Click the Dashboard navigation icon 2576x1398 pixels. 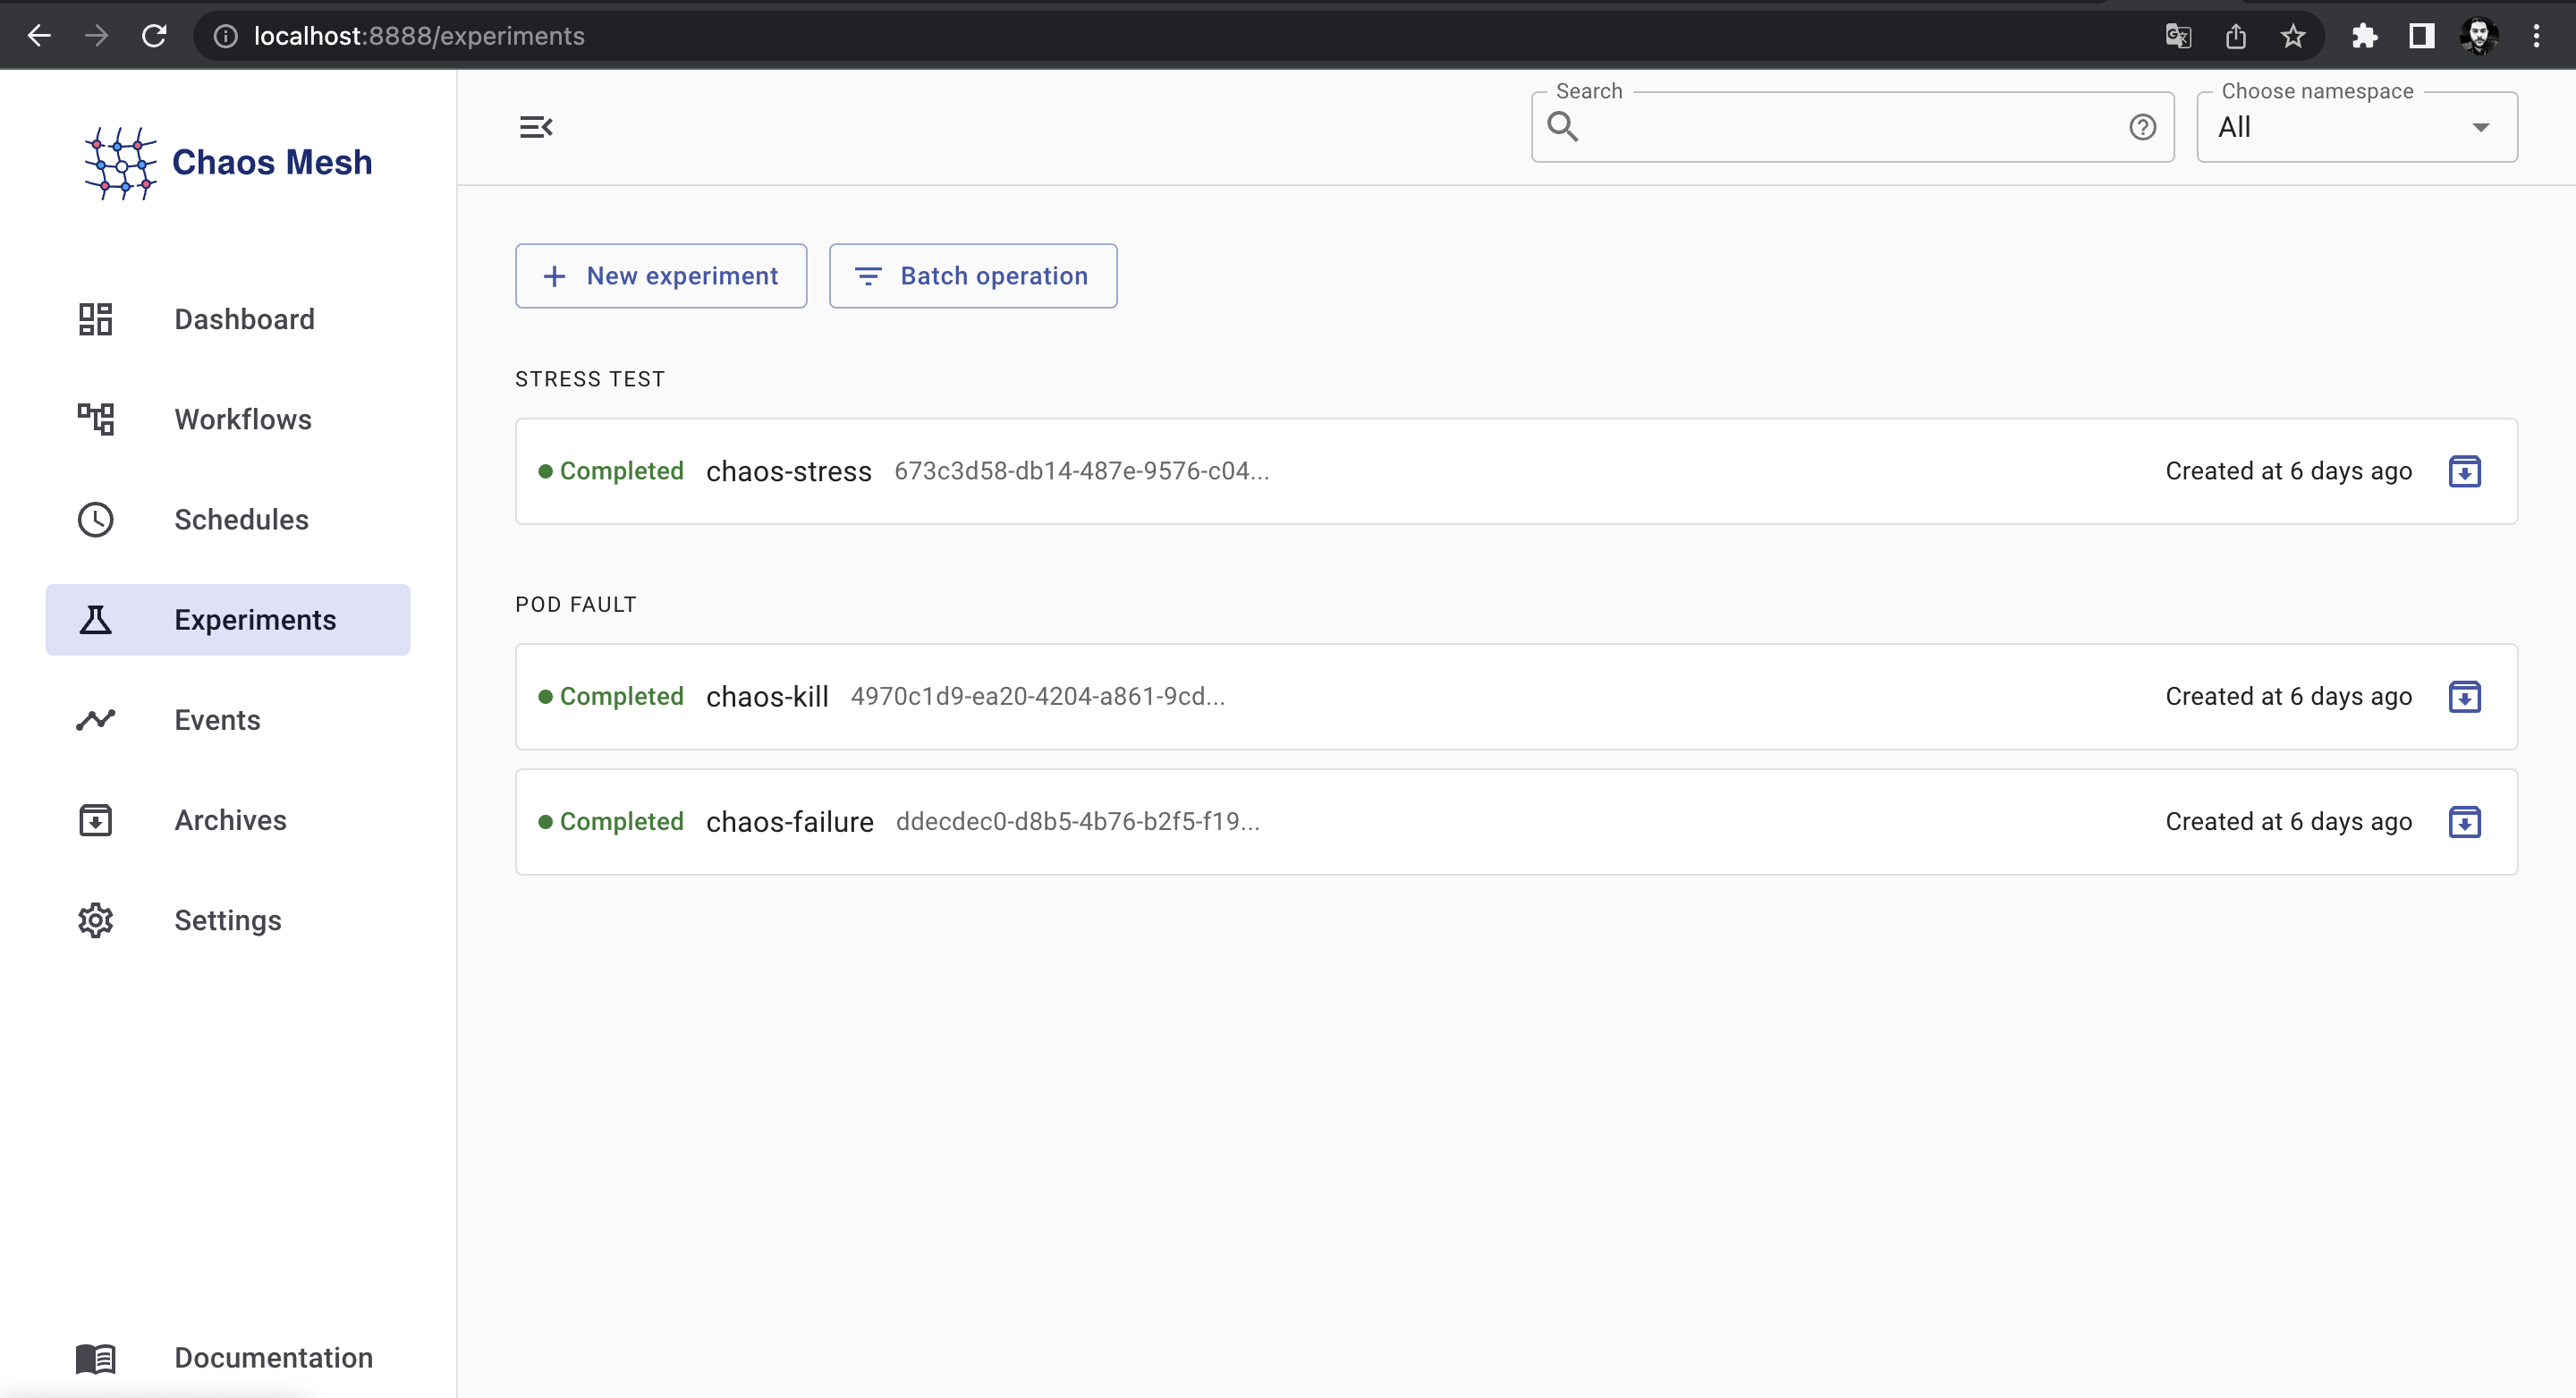[95, 318]
